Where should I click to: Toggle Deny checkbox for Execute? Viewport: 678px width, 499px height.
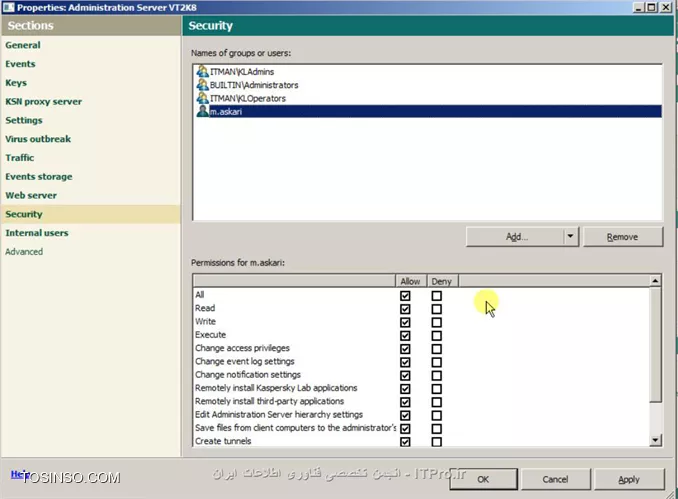437,336
